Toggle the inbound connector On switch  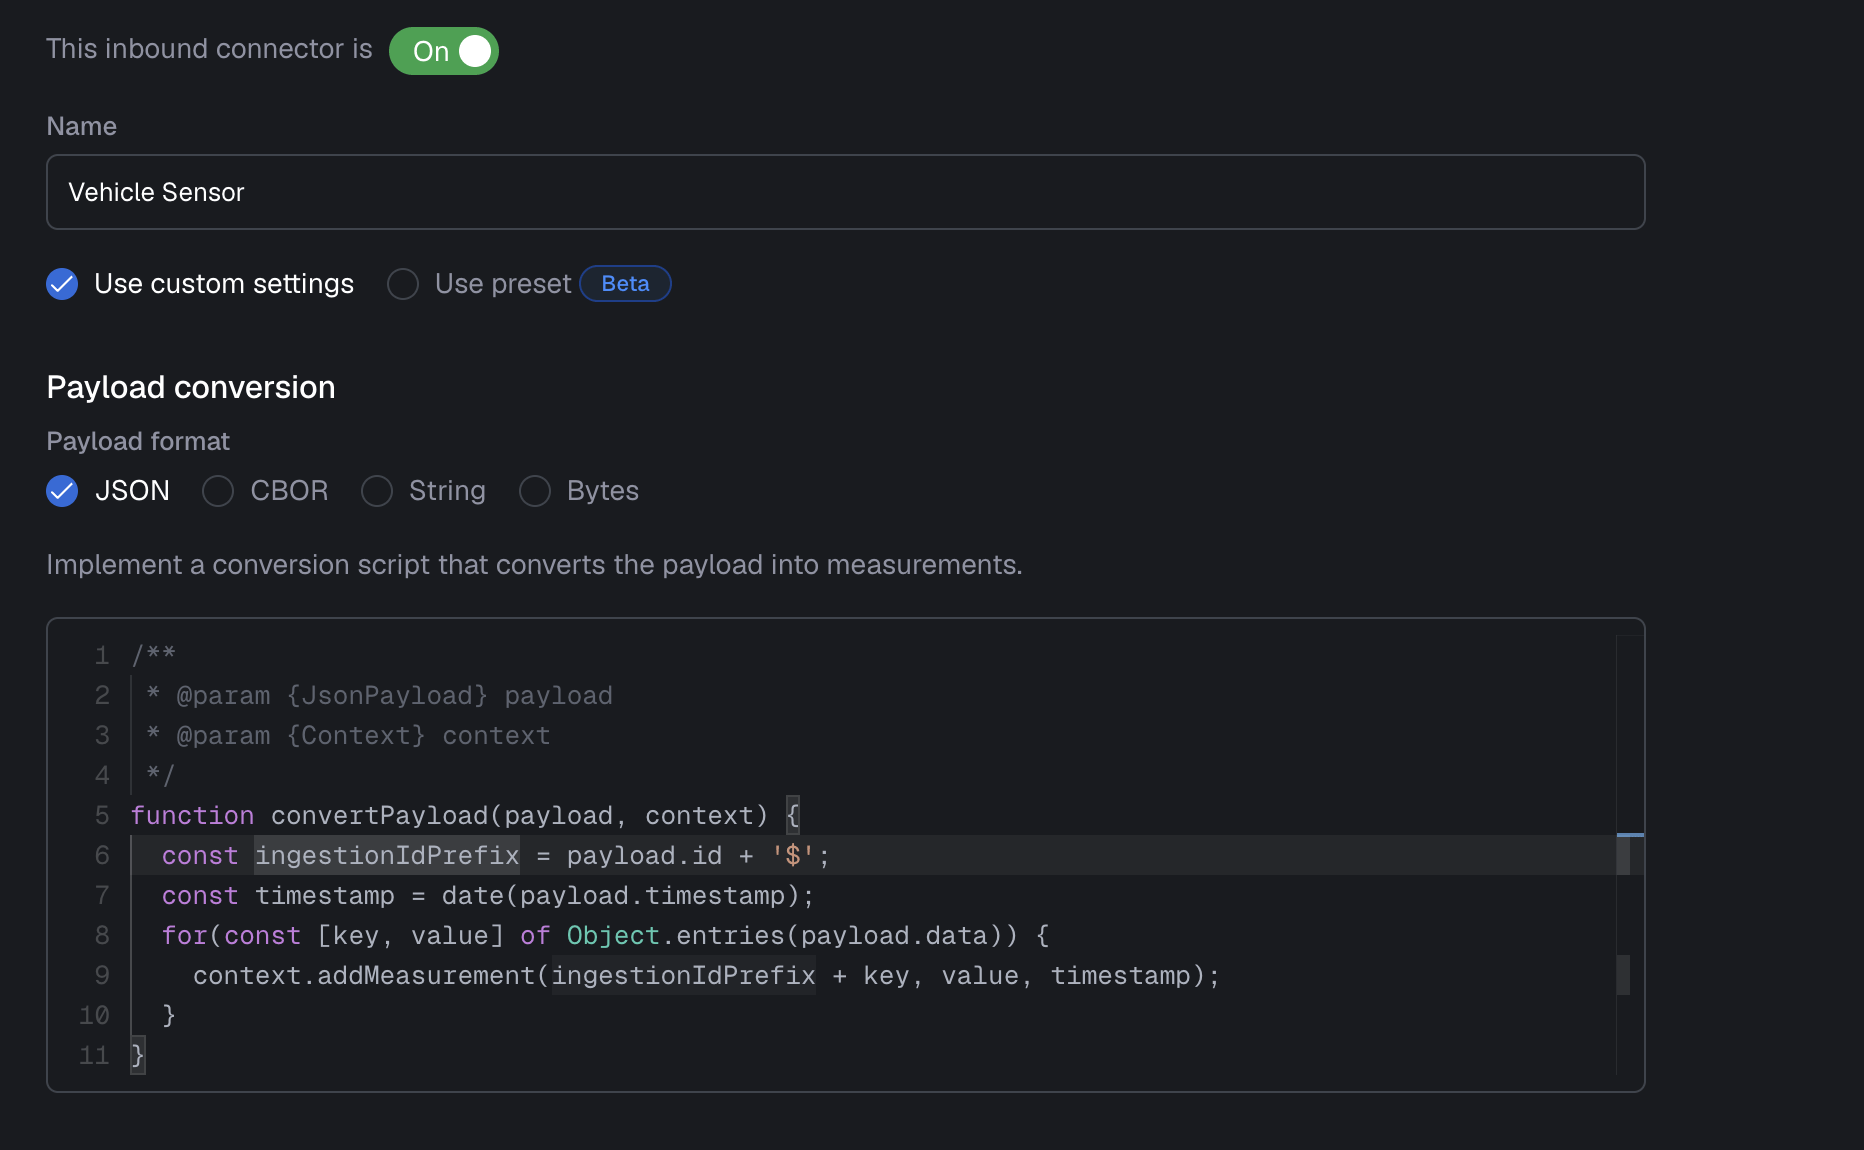pos(443,51)
